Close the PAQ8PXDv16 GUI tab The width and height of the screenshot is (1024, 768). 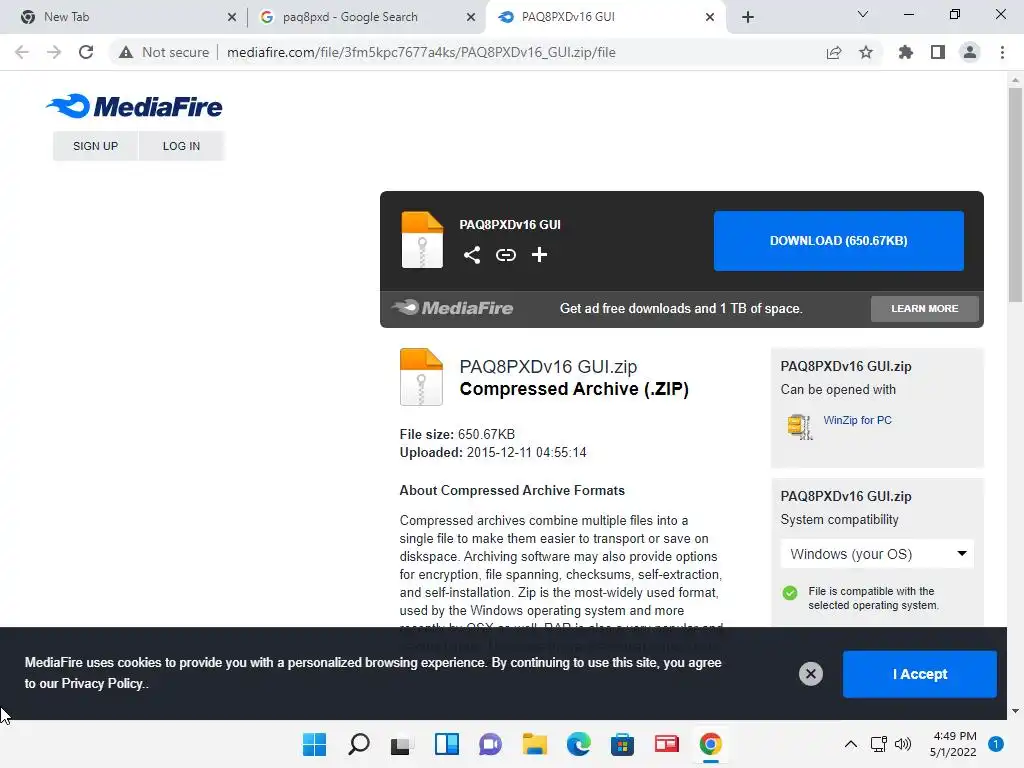pos(710,17)
